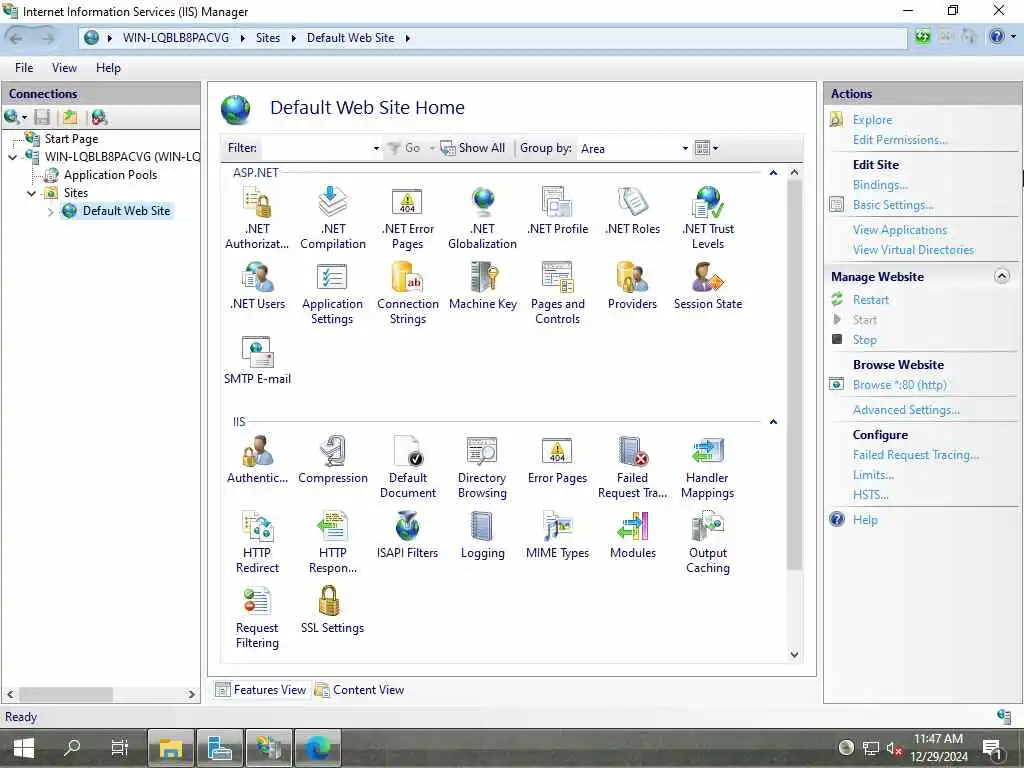This screenshot has width=1024, height=768.
Task: Select the SSL Settings icon
Action: coord(332,610)
